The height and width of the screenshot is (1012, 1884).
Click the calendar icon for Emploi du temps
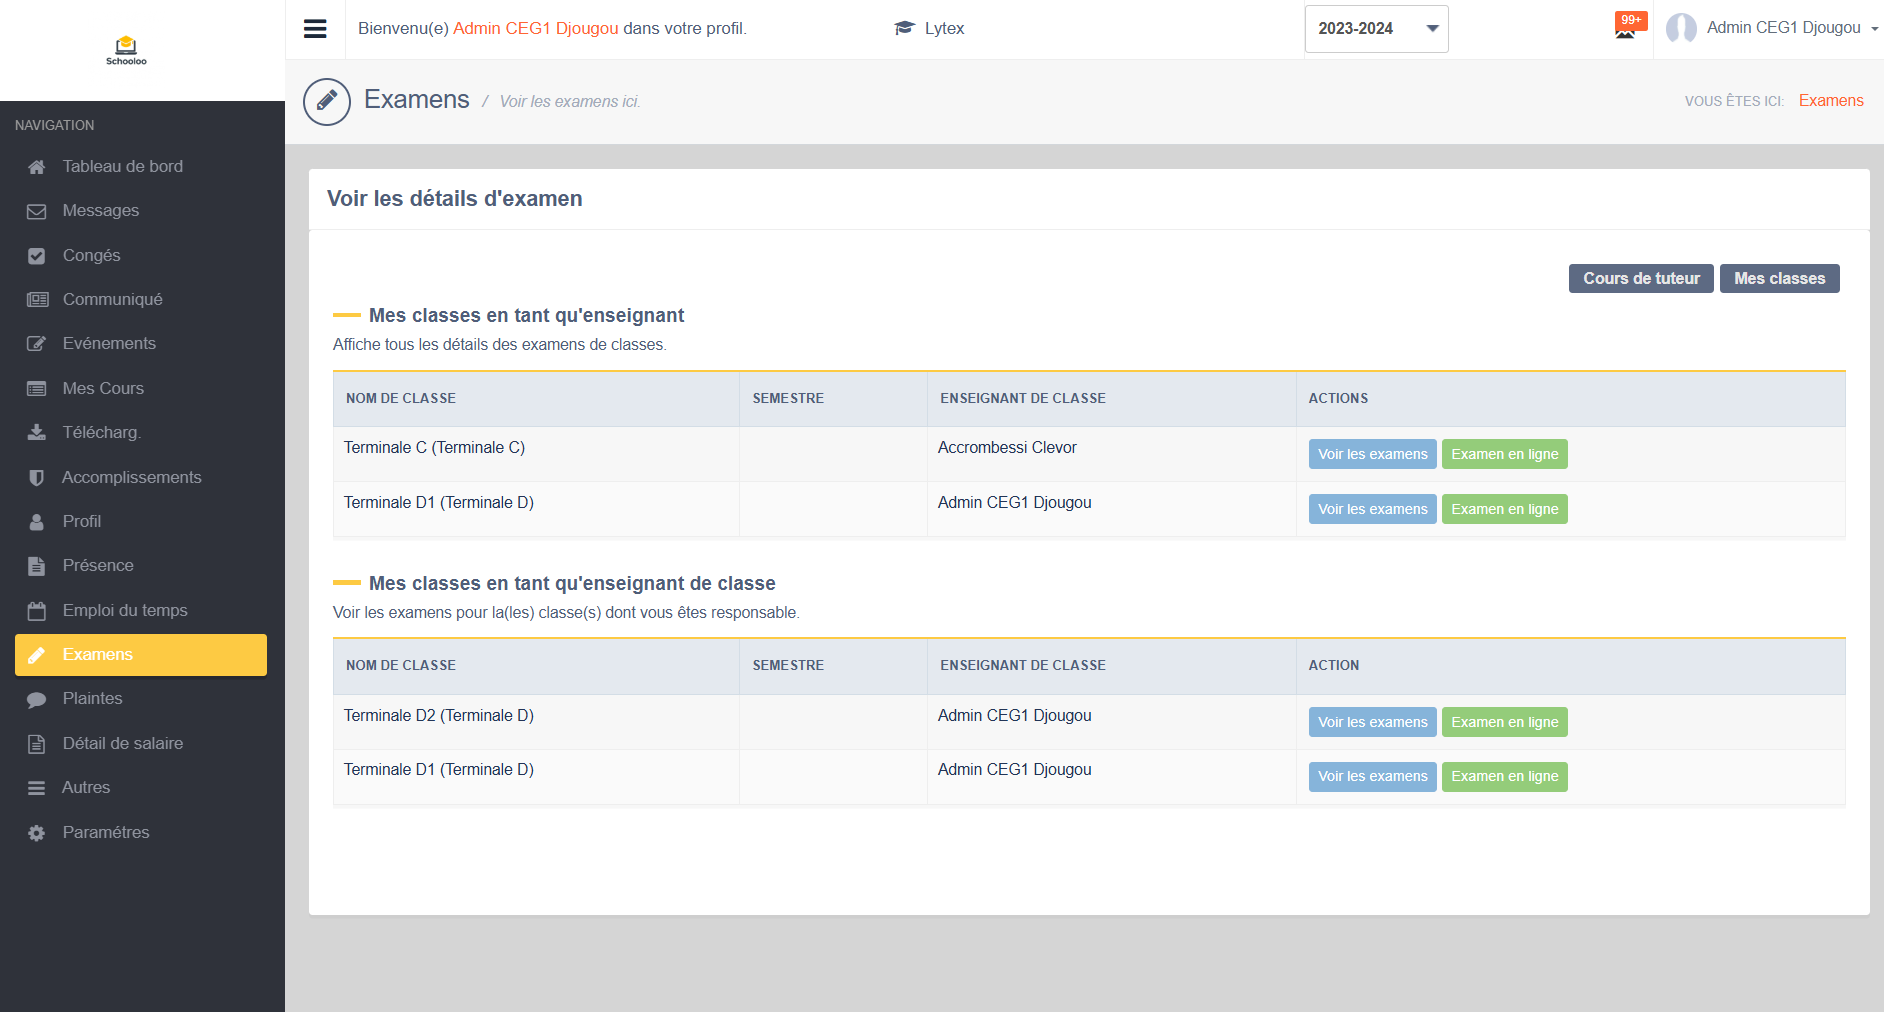37,611
